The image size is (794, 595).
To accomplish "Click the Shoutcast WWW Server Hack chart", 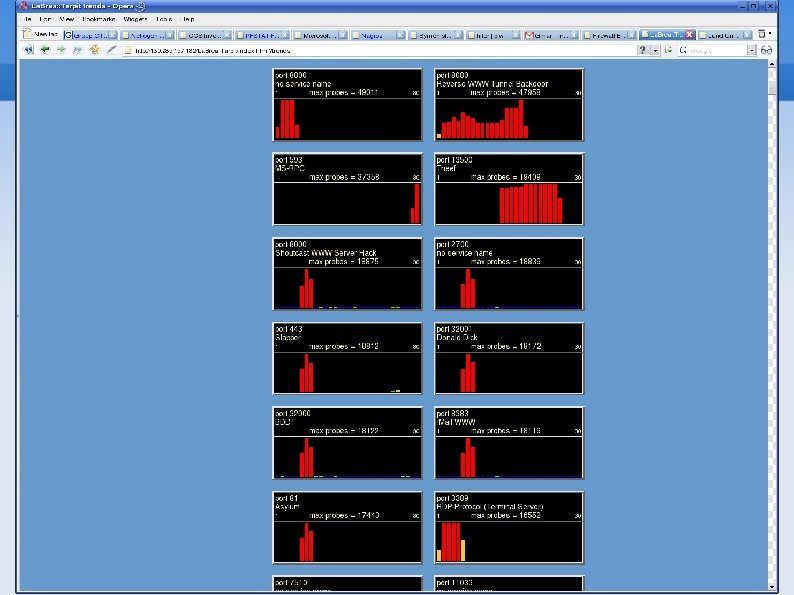I will tap(347, 274).
